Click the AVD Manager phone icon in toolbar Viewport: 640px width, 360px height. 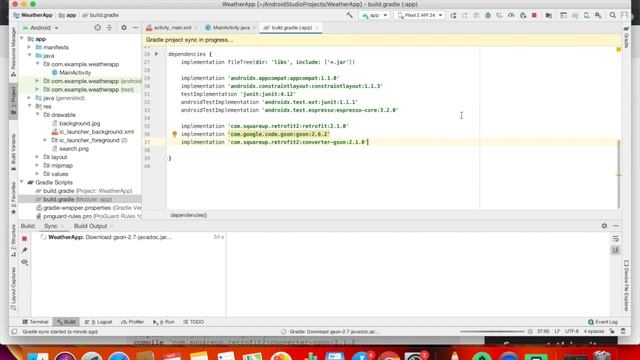click(587, 15)
